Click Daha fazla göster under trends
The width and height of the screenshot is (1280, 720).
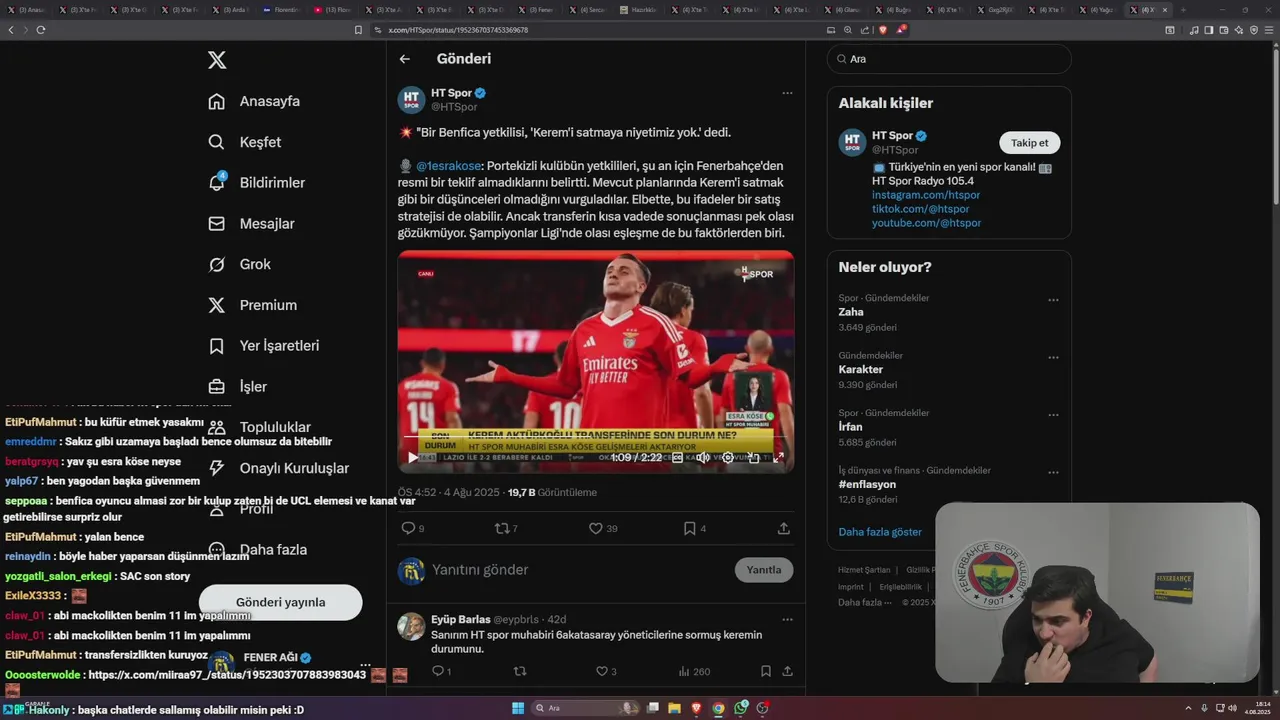point(880,532)
